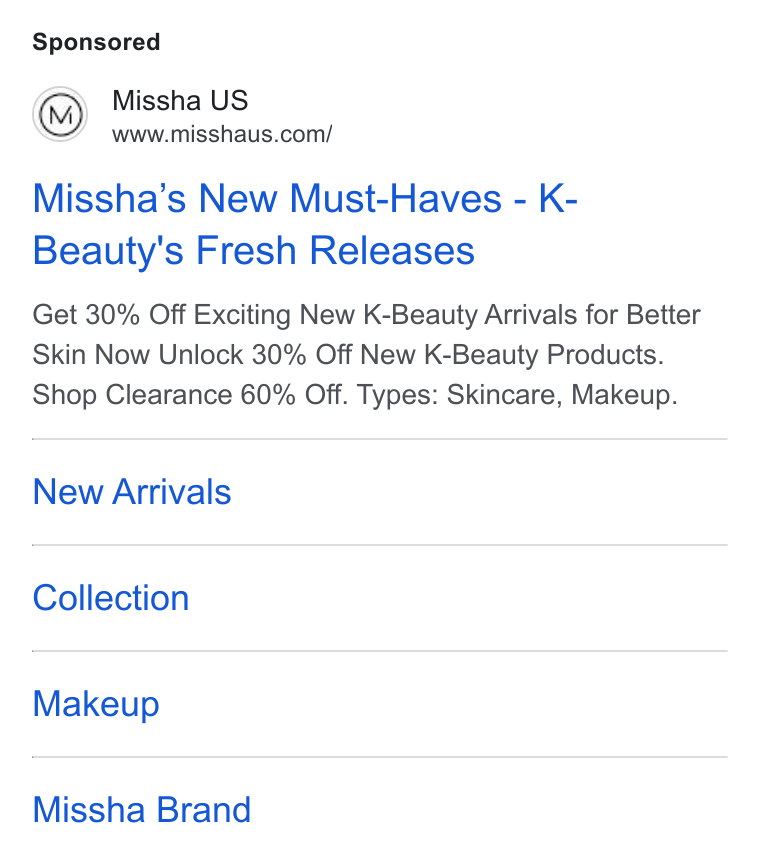Click the word "Must-Haves" in the headline
This screenshot has height=862, width=760.
[x=395, y=198]
